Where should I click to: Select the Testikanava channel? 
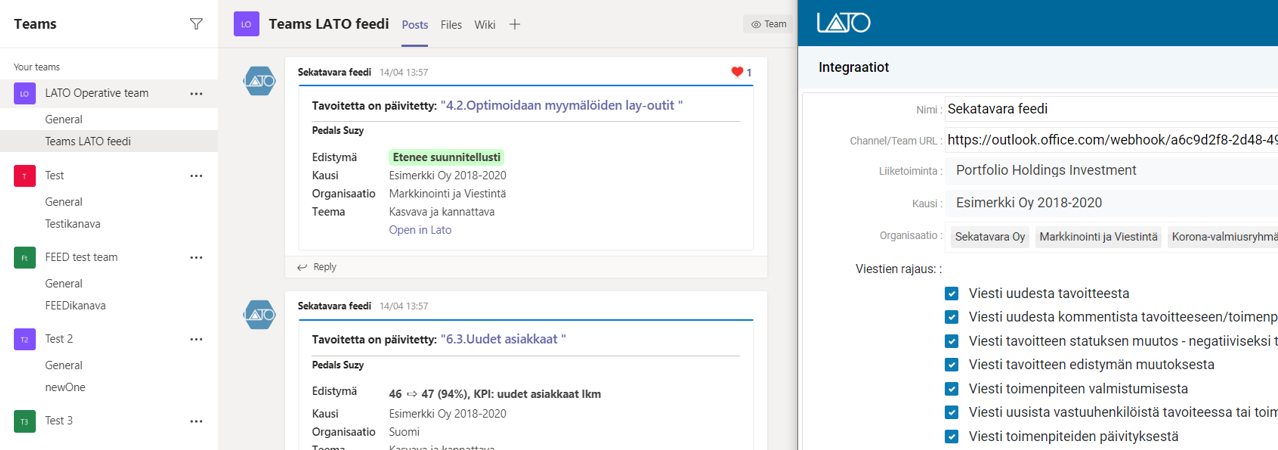73,224
